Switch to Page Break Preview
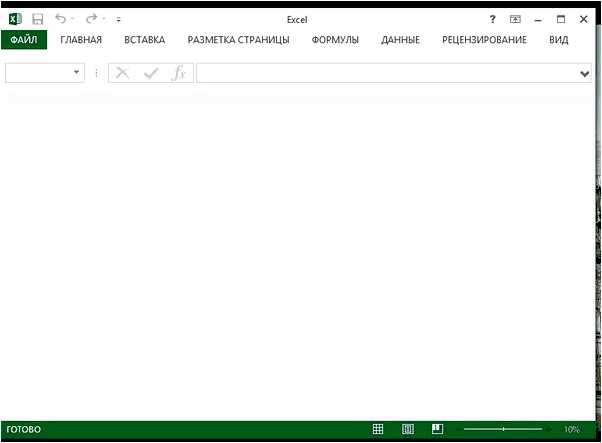Viewport: 602px width, 443px height. click(437, 429)
